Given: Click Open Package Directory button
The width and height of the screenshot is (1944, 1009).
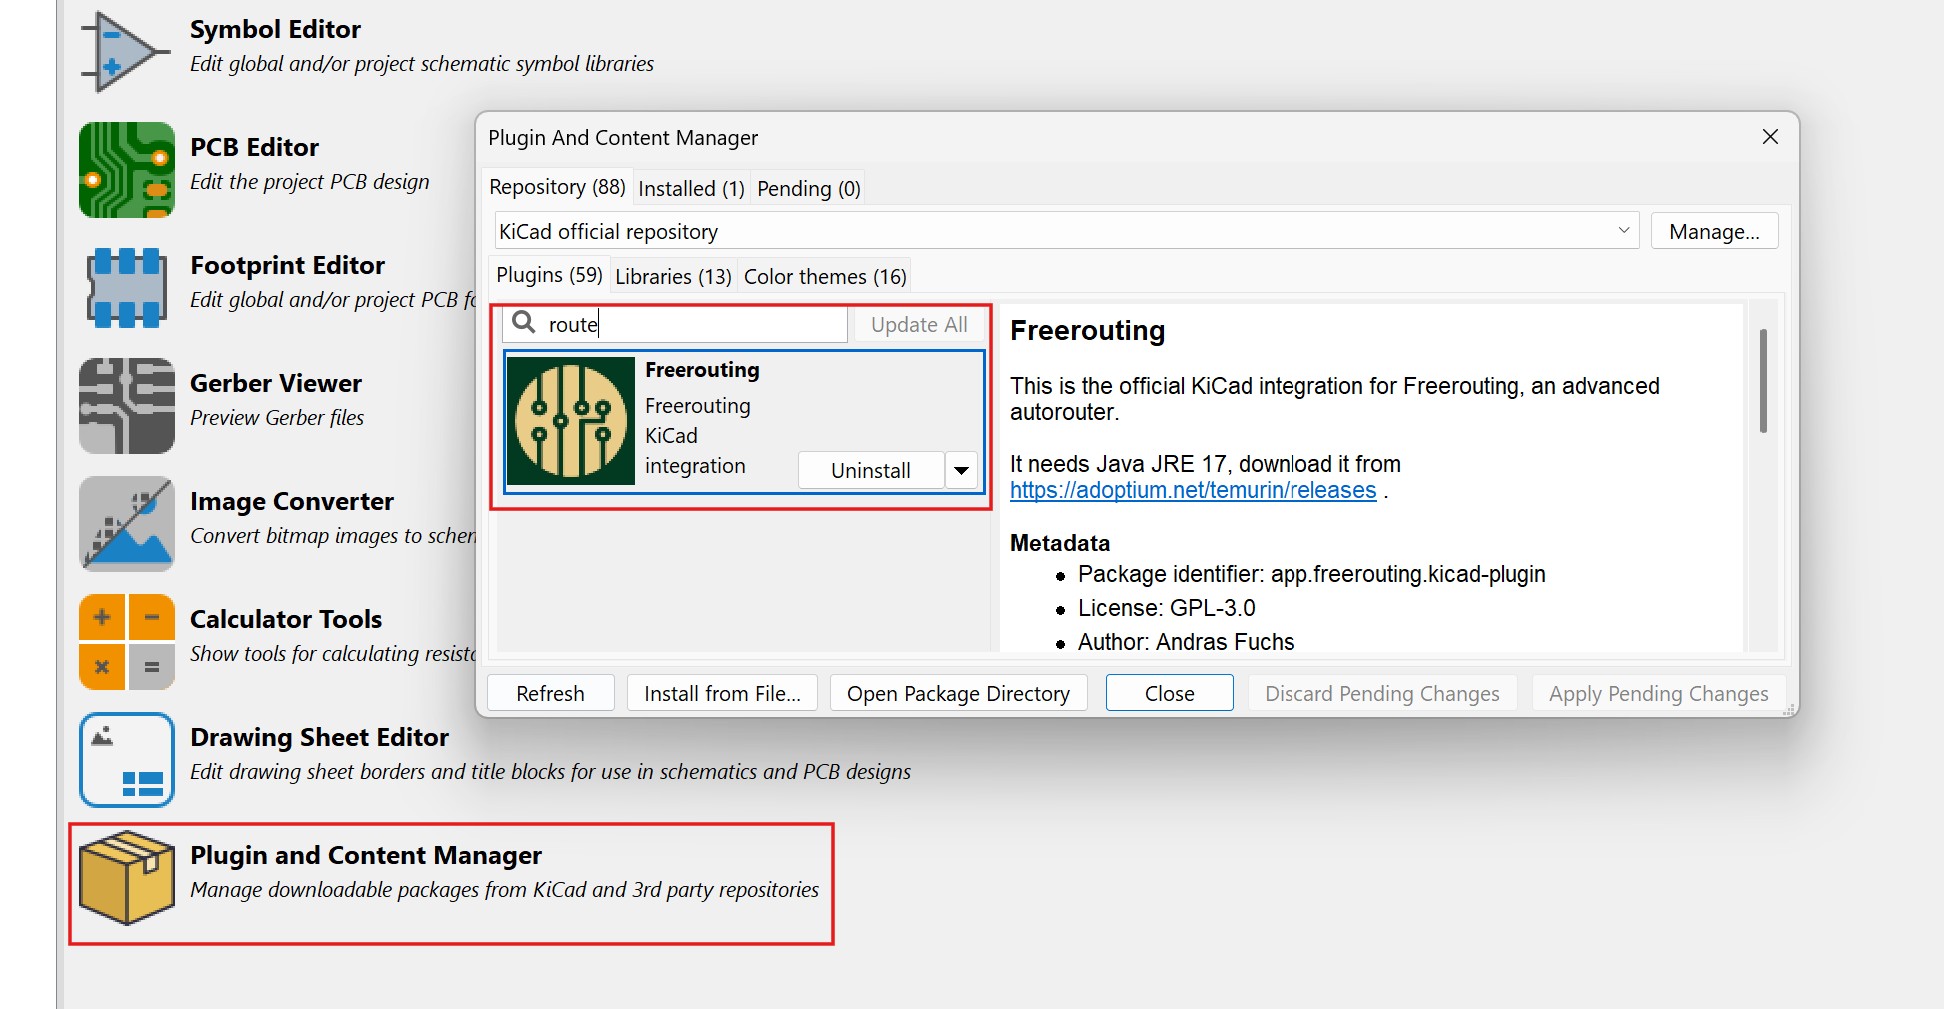Looking at the screenshot, I should click(x=958, y=693).
